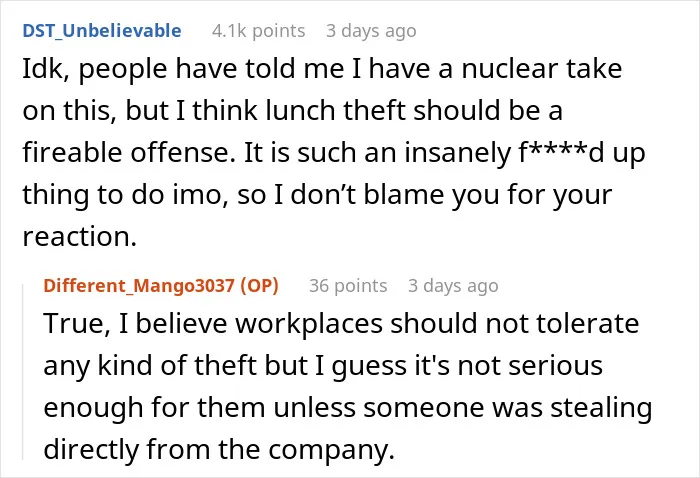Image resolution: width=700 pixels, height=478 pixels.
Task: Click "Idk," at the start of the comment
Action: (46, 69)
